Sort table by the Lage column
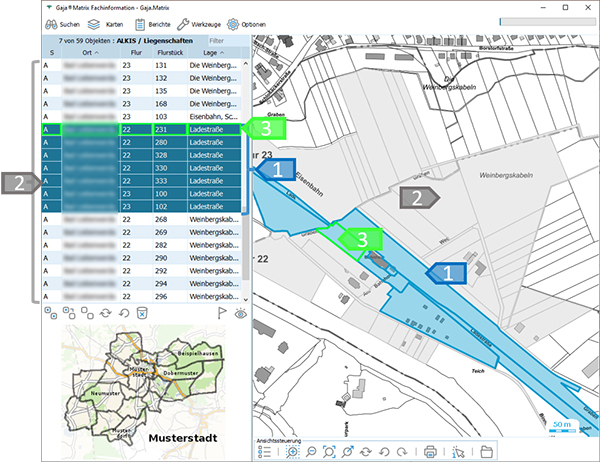 (x=210, y=53)
